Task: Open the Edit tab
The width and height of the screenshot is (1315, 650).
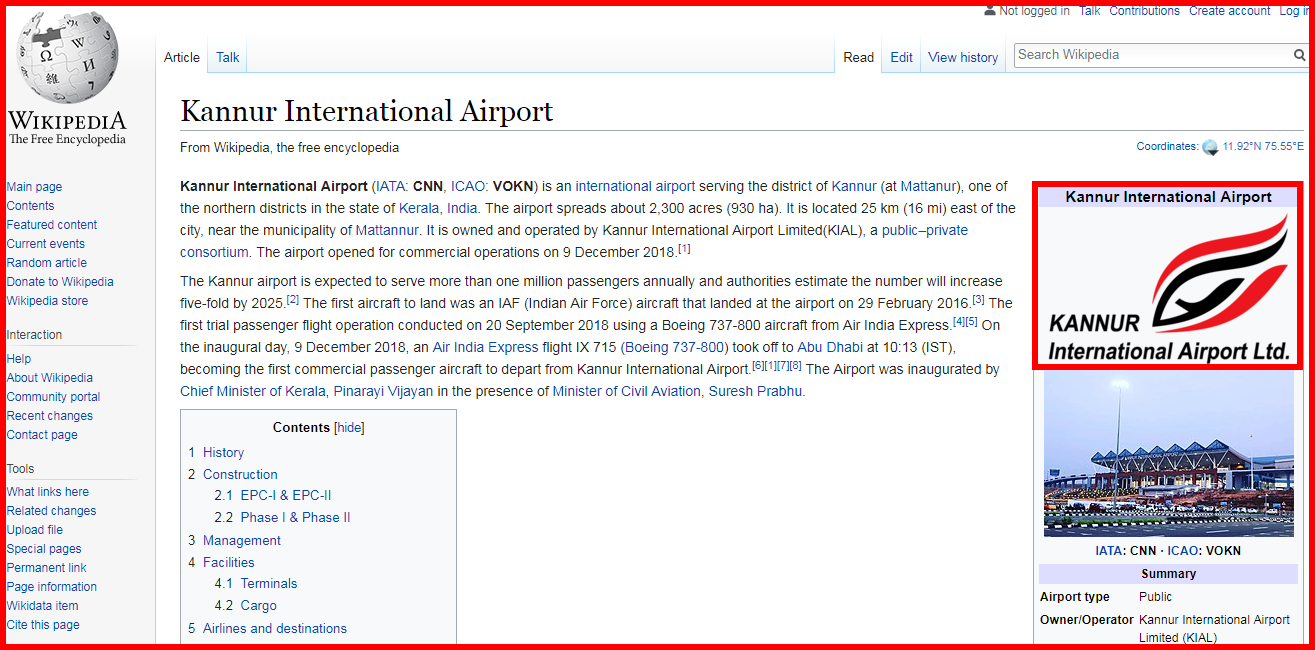Action: (x=902, y=57)
